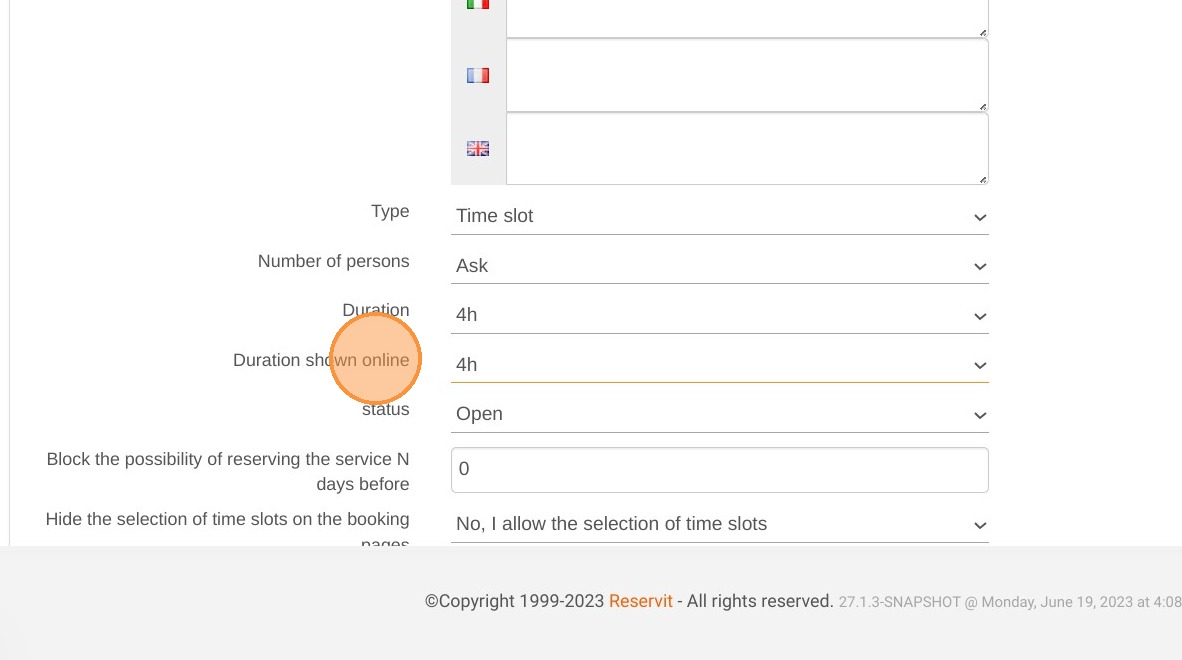The height and width of the screenshot is (660, 1182).
Task: Click the French flag language icon
Action: click(x=477, y=75)
